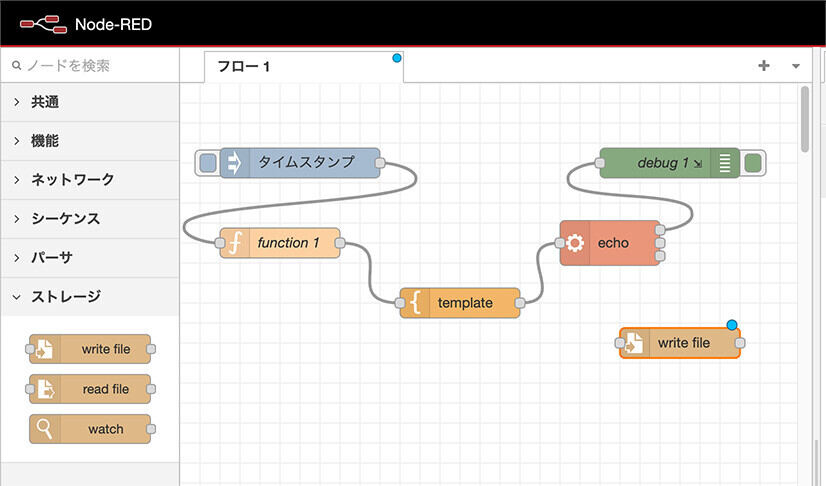Screen dimensions: 826x486
Task: Select the template node label
Action: coord(465,303)
